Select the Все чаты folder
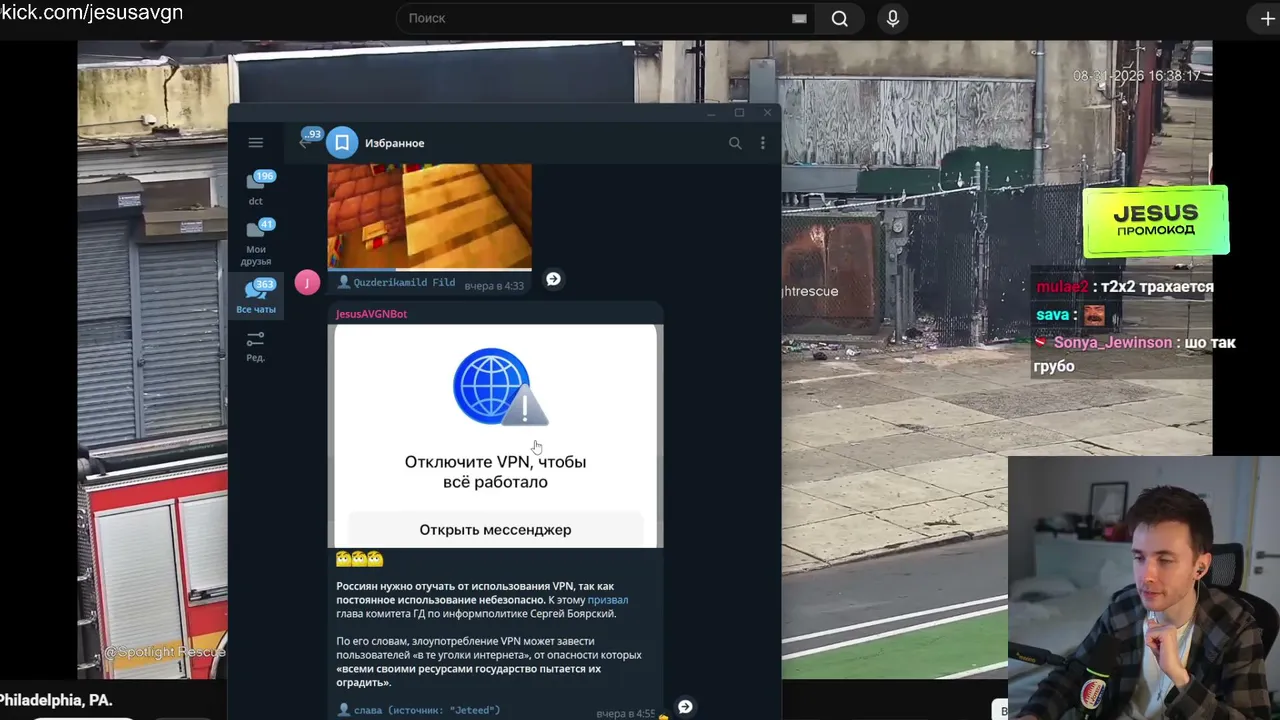This screenshot has height=720, width=1280. (x=256, y=297)
